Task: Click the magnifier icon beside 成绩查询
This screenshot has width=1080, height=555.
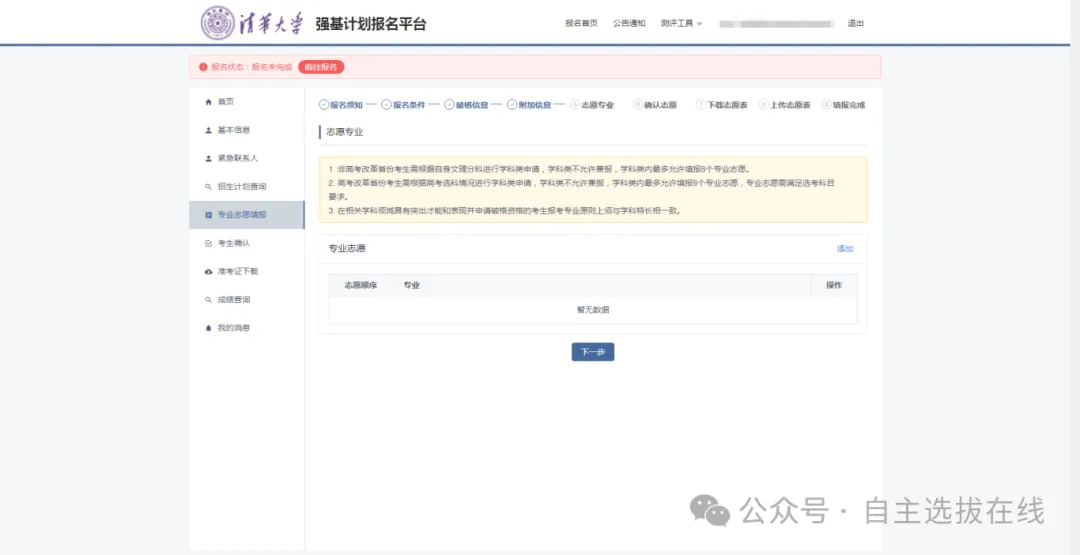Action: pyautogui.click(x=208, y=300)
